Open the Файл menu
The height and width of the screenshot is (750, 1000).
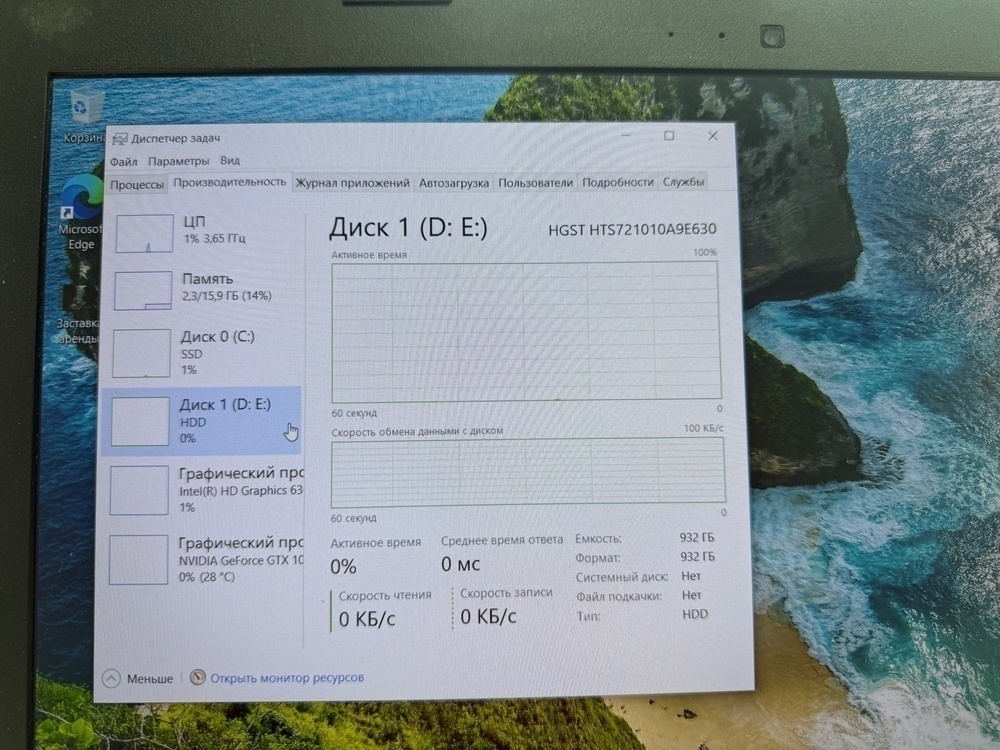pos(124,161)
